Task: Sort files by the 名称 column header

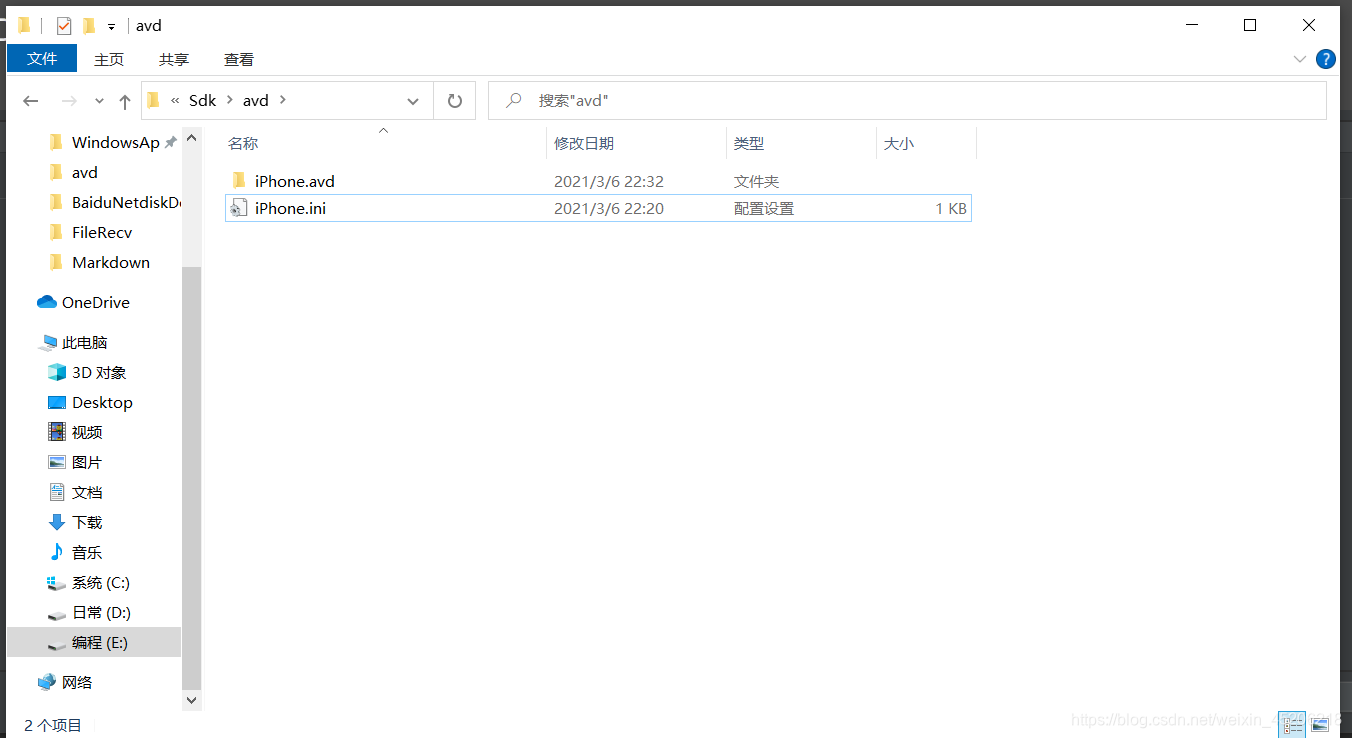Action: tap(243, 143)
